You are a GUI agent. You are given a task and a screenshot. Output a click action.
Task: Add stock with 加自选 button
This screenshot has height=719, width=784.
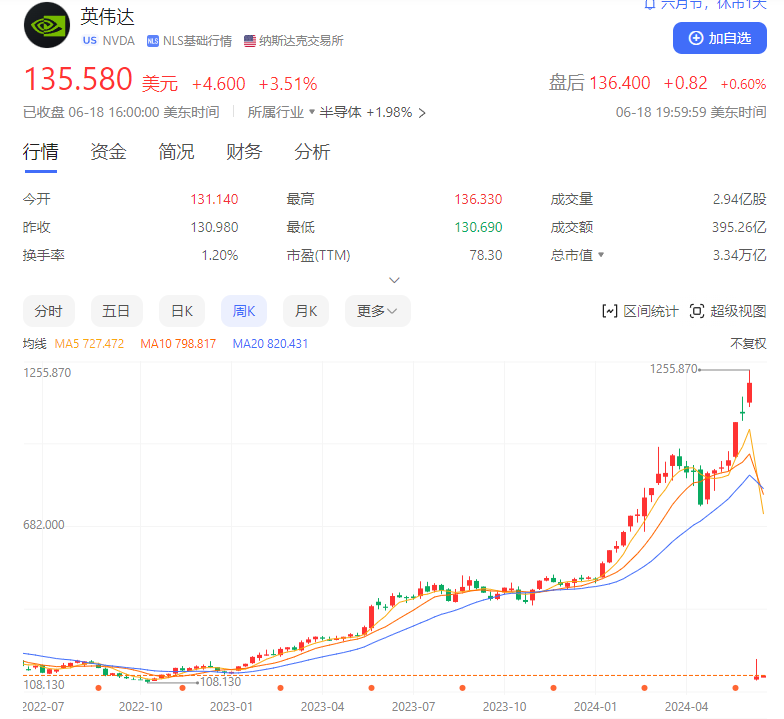tap(720, 38)
